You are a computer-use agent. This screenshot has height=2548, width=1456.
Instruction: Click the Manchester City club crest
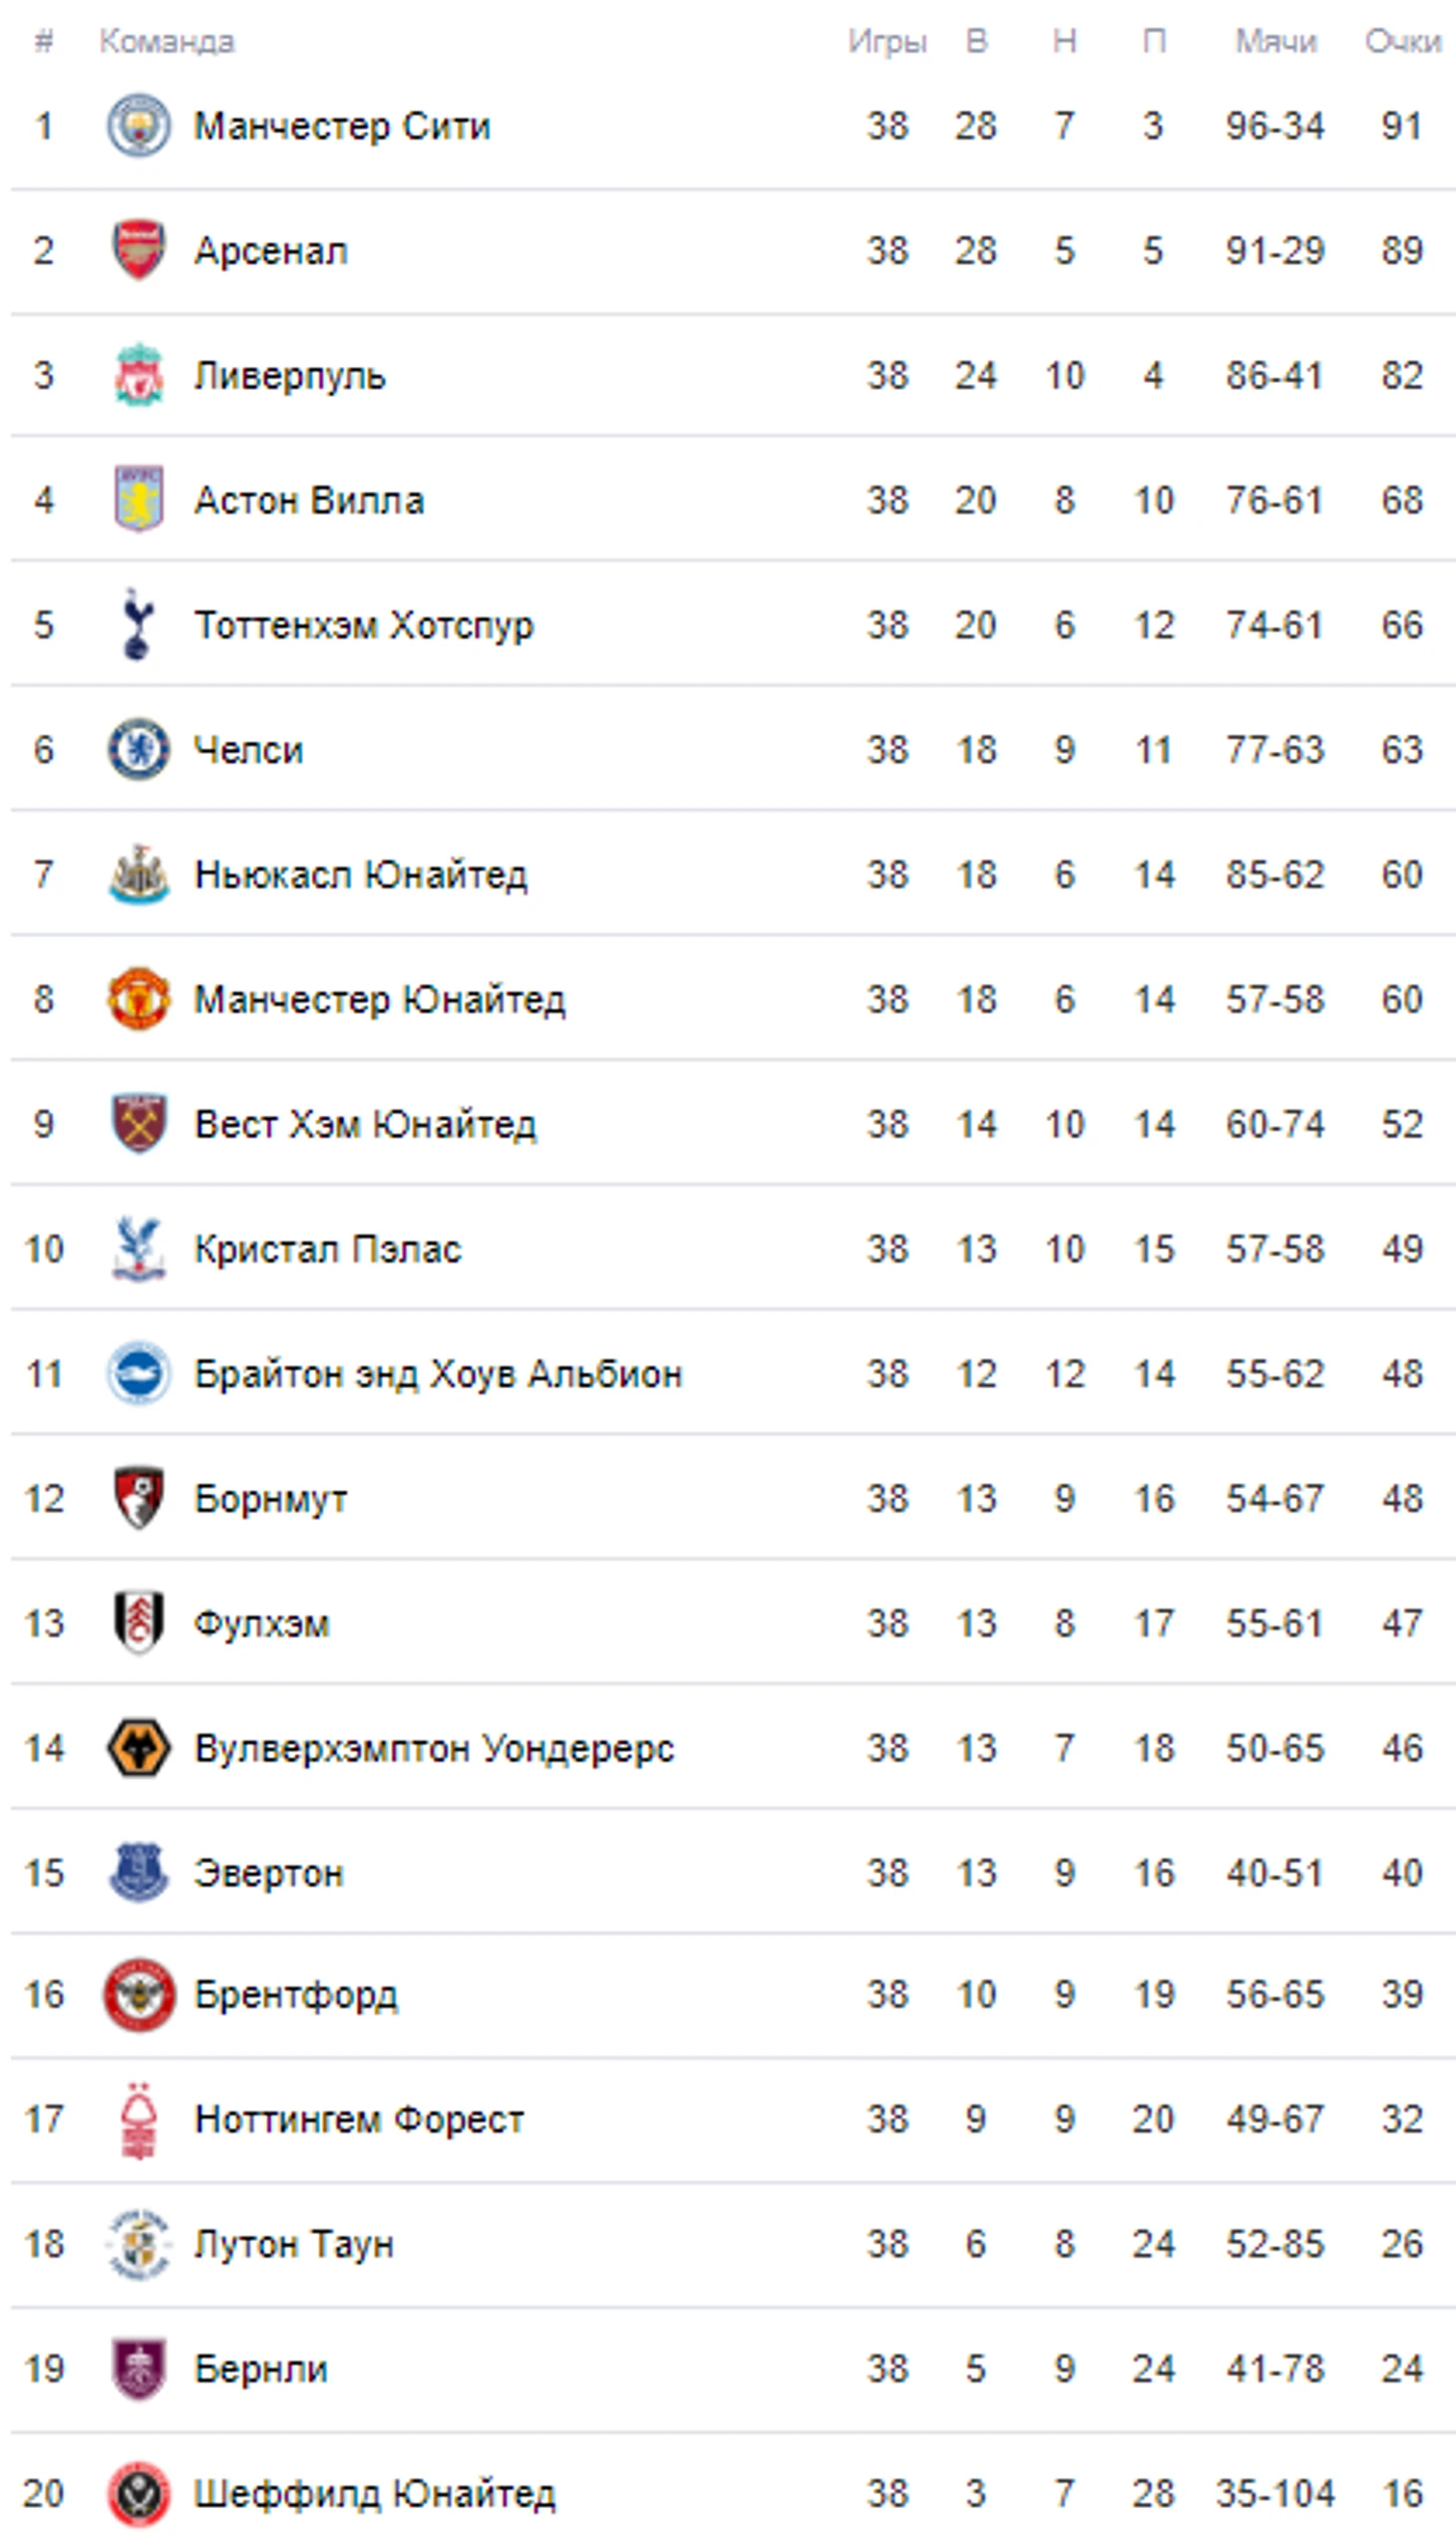pyautogui.click(x=138, y=125)
